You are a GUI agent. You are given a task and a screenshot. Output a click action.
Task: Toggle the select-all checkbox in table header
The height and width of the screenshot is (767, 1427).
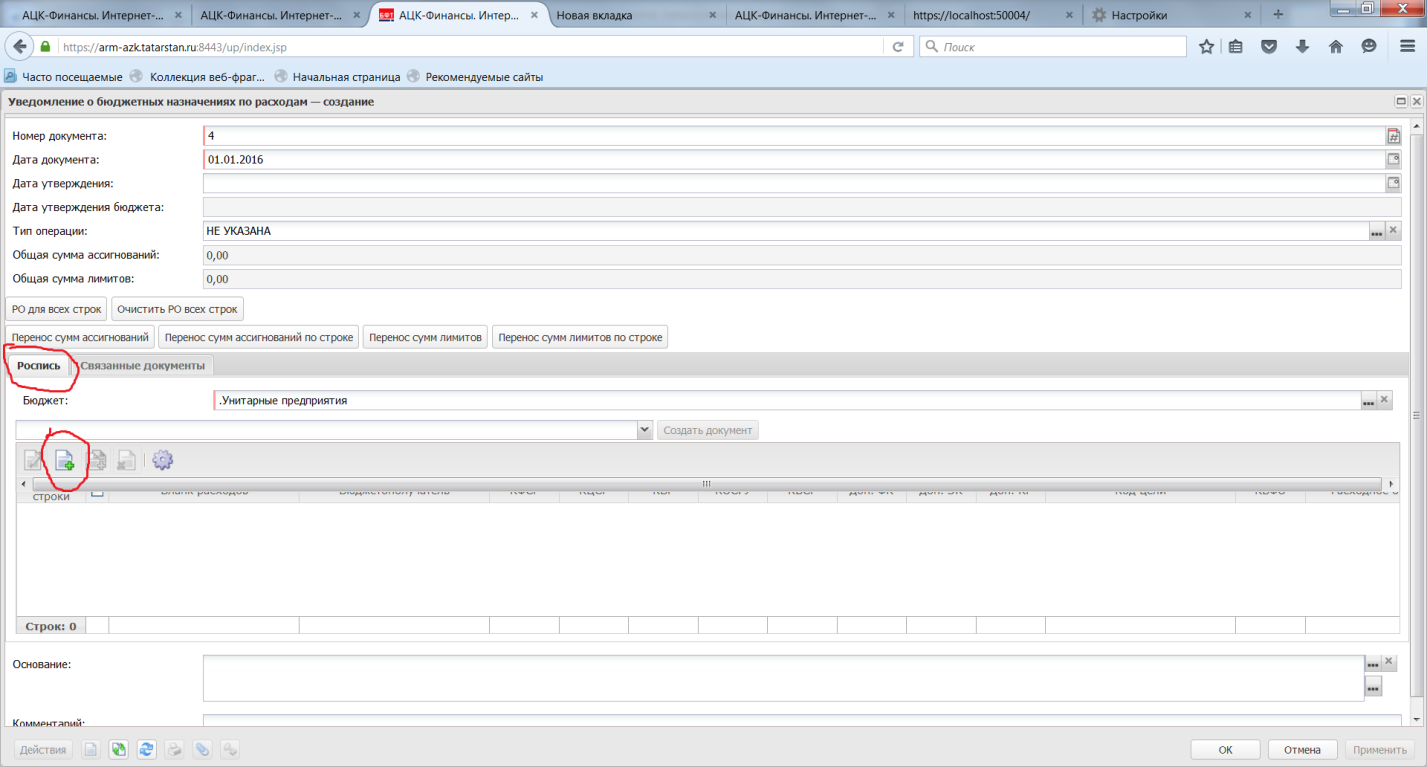pos(97,492)
